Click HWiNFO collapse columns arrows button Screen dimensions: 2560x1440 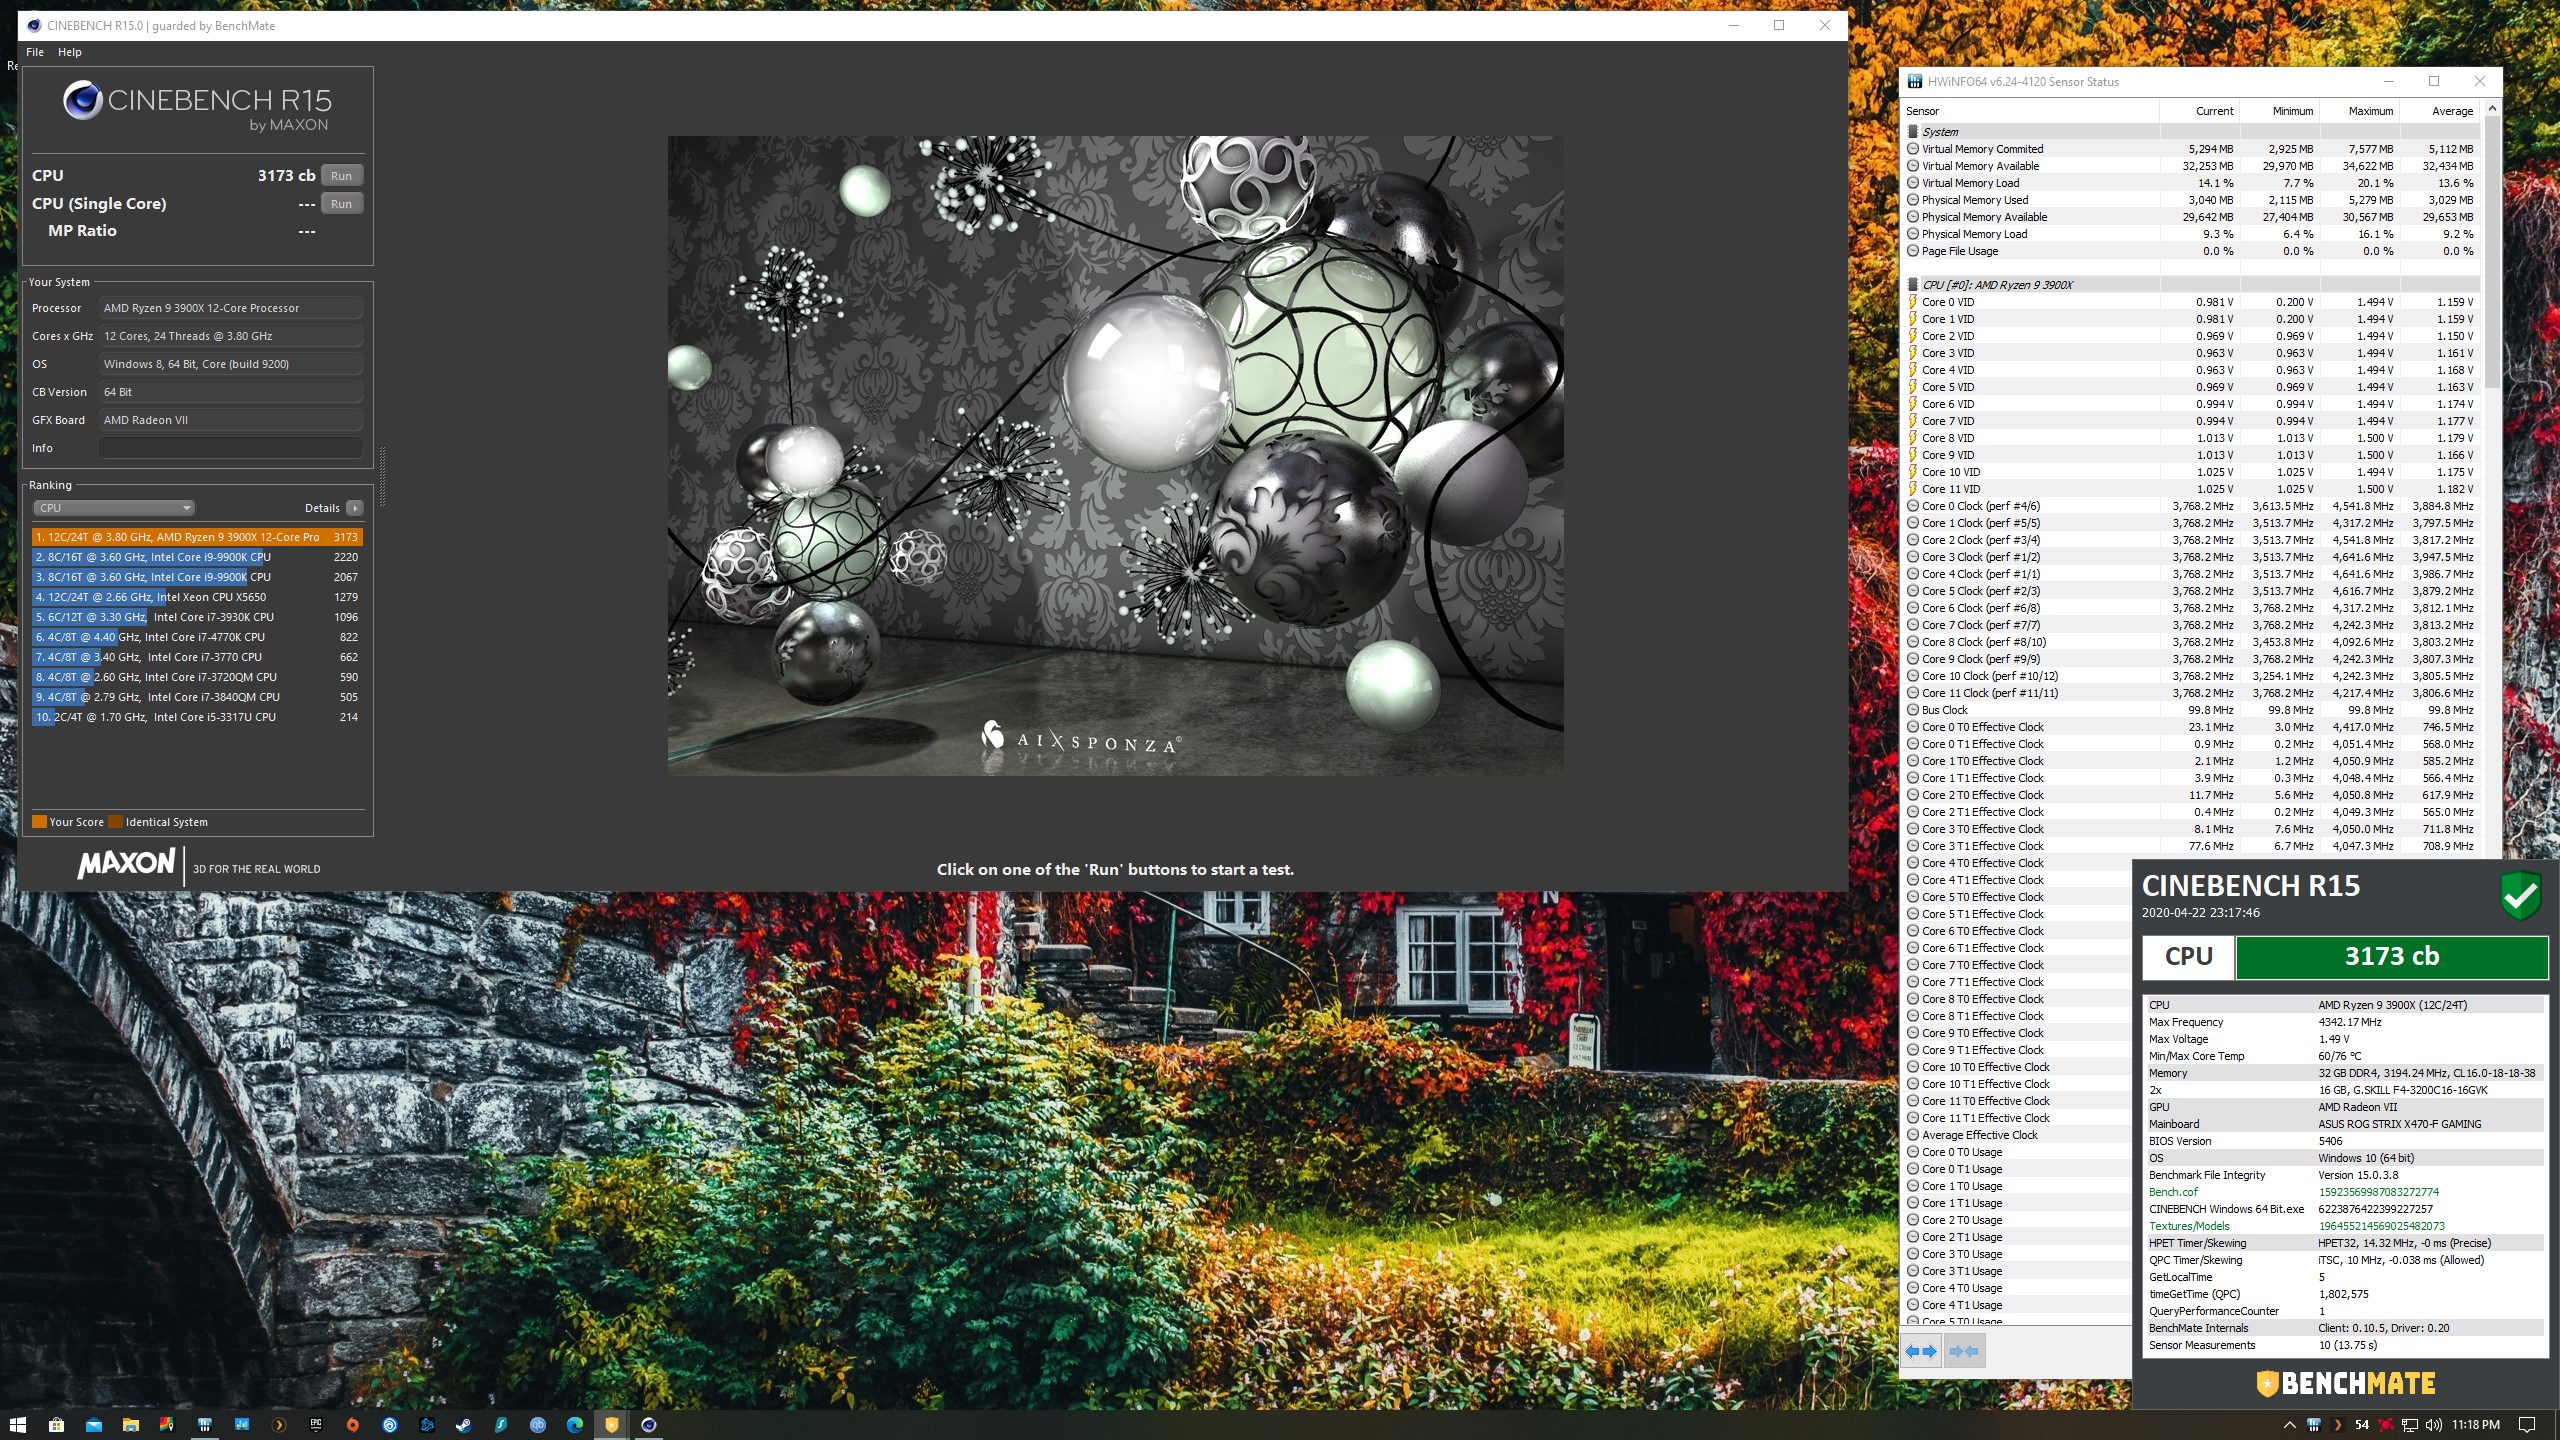(1964, 1351)
